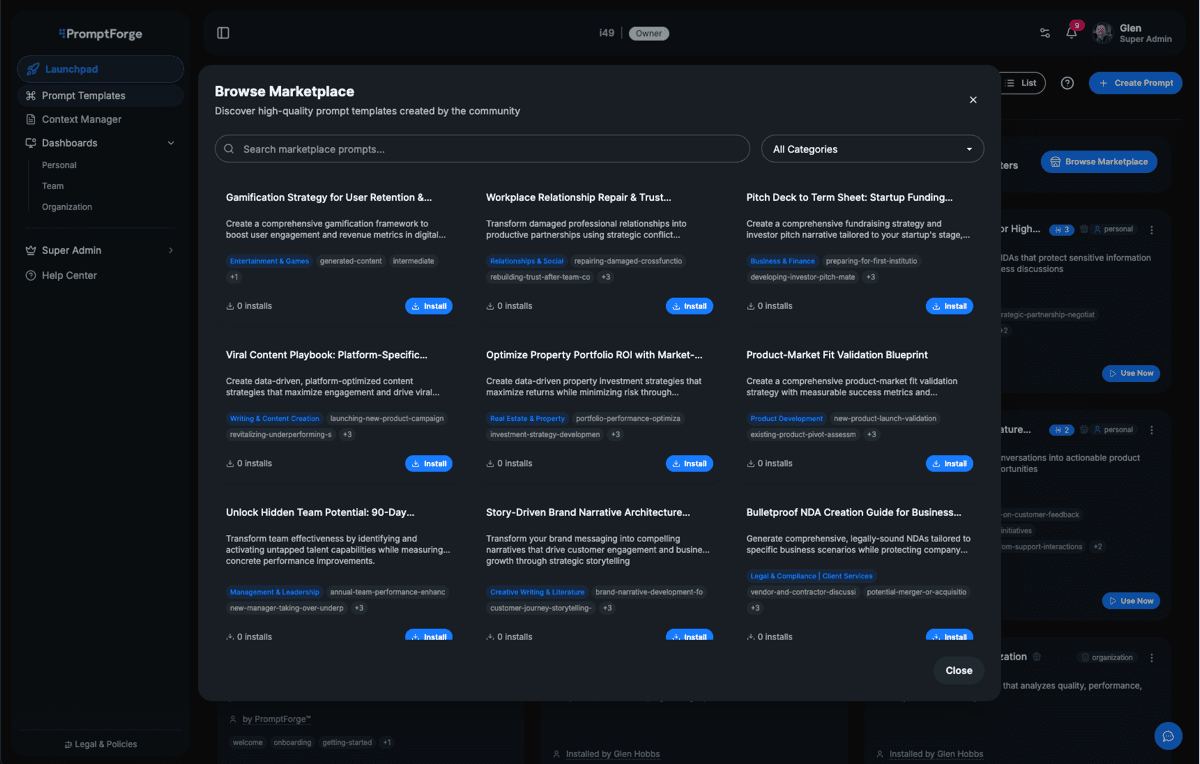Viewport: 1200px width, 764px height.
Task: Select the Team dashboard entry
Action: pos(52,186)
